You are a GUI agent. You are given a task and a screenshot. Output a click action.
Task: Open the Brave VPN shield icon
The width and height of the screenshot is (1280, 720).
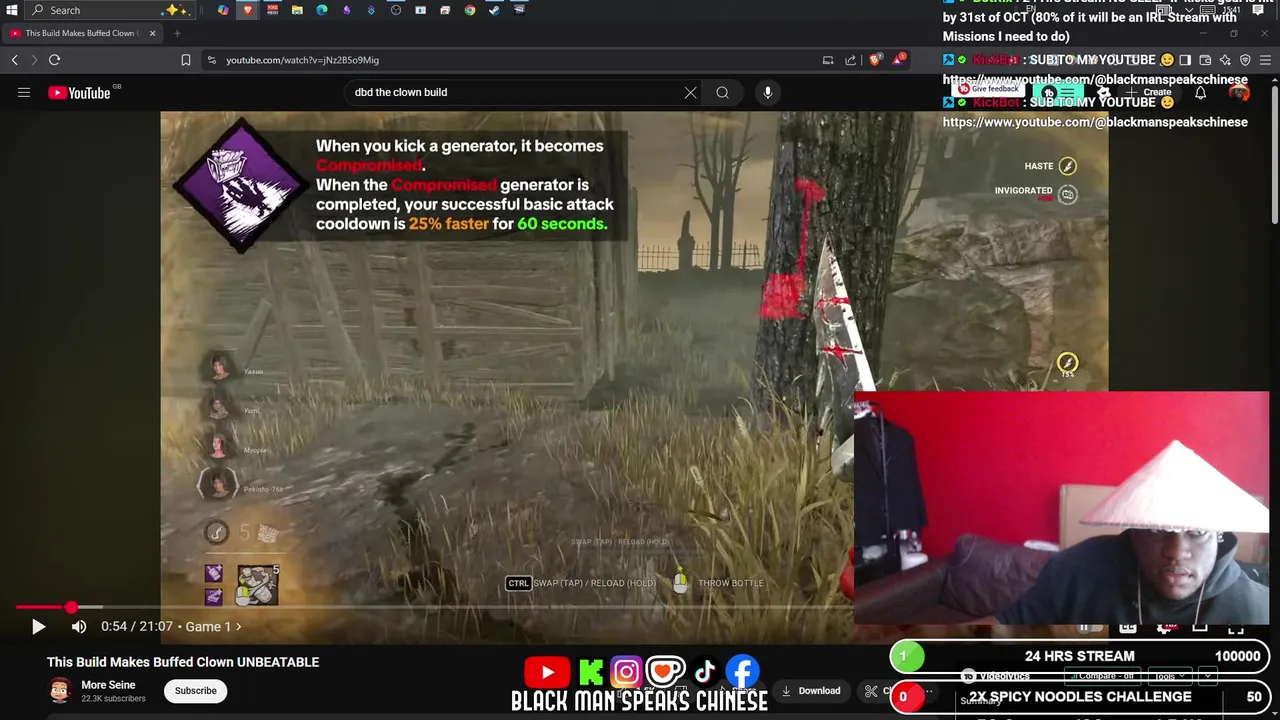[1245, 60]
